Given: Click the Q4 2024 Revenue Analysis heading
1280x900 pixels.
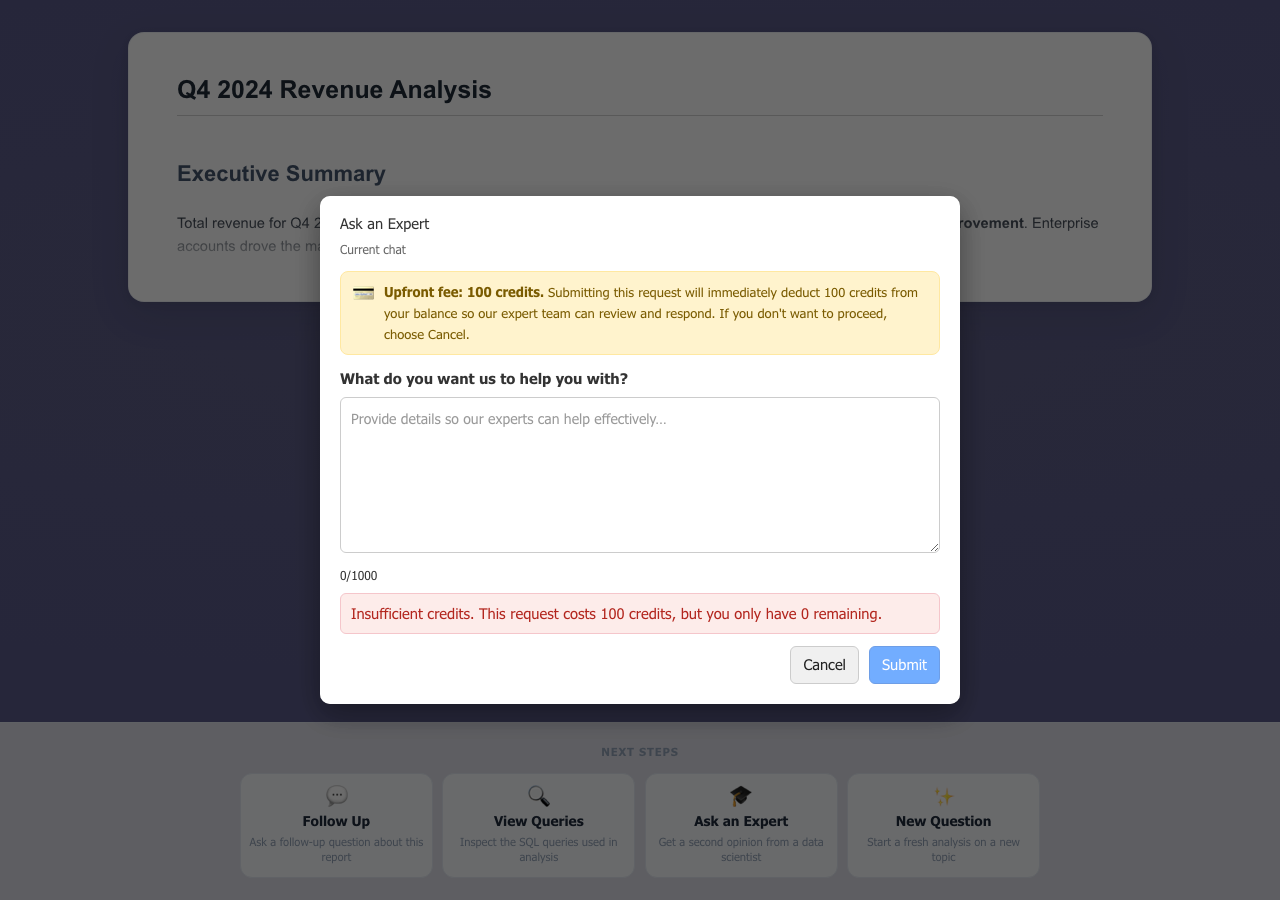Looking at the screenshot, I should pos(334,90).
